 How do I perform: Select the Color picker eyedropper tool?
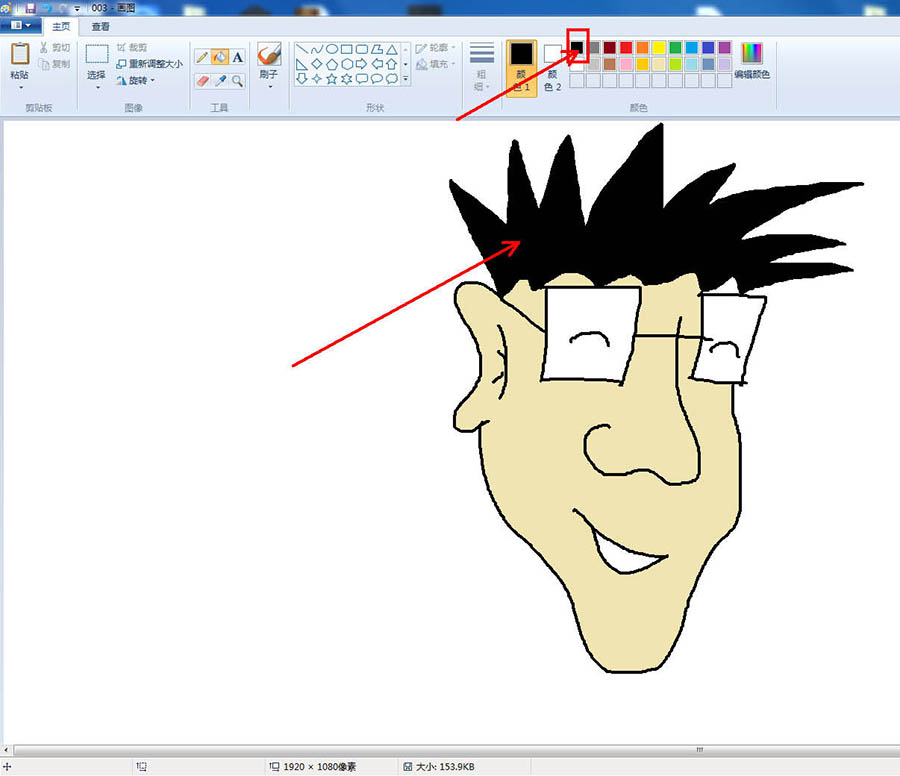220,81
